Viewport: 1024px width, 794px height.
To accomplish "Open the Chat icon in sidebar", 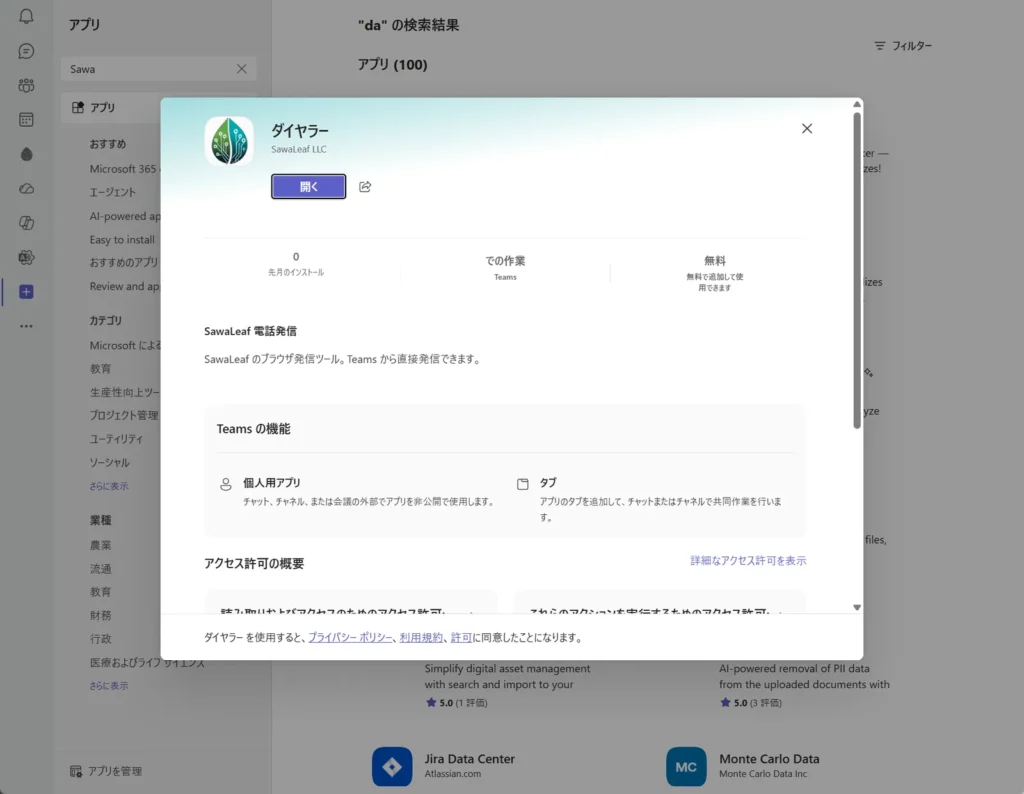I will coord(26,51).
